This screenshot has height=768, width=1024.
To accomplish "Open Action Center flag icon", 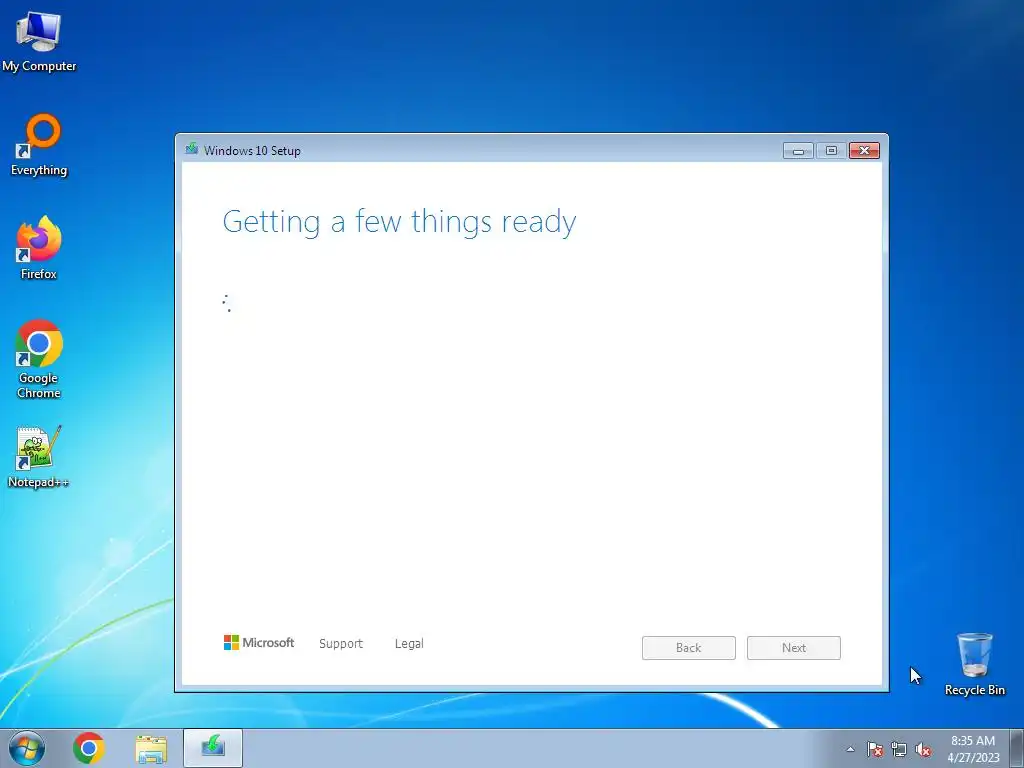I will click(x=875, y=749).
